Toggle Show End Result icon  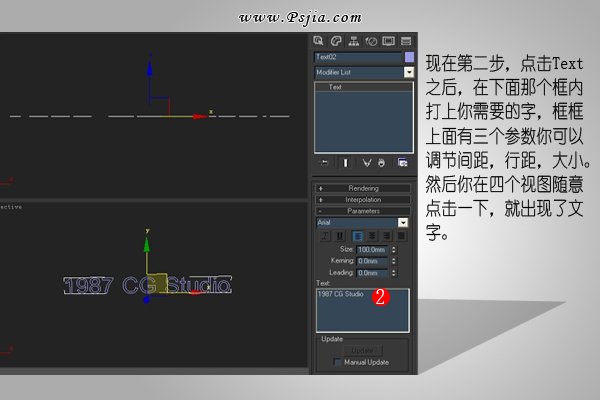tap(346, 162)
